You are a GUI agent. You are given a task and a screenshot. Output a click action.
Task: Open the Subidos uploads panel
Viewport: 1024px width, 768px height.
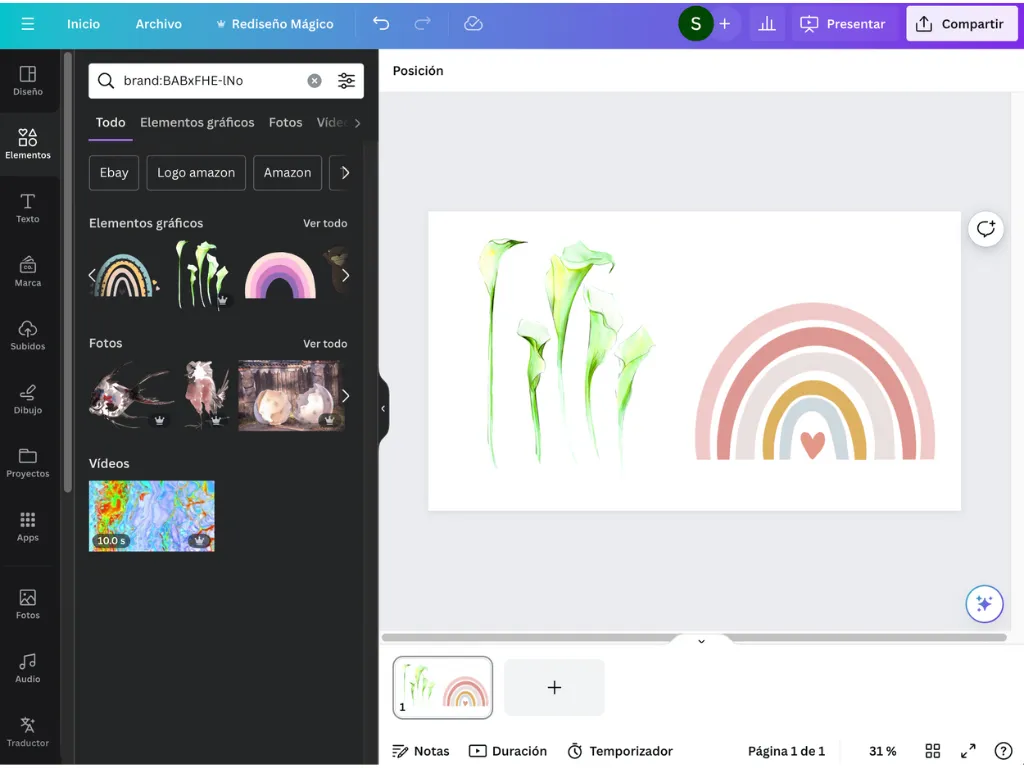click(x=27, y=336)
